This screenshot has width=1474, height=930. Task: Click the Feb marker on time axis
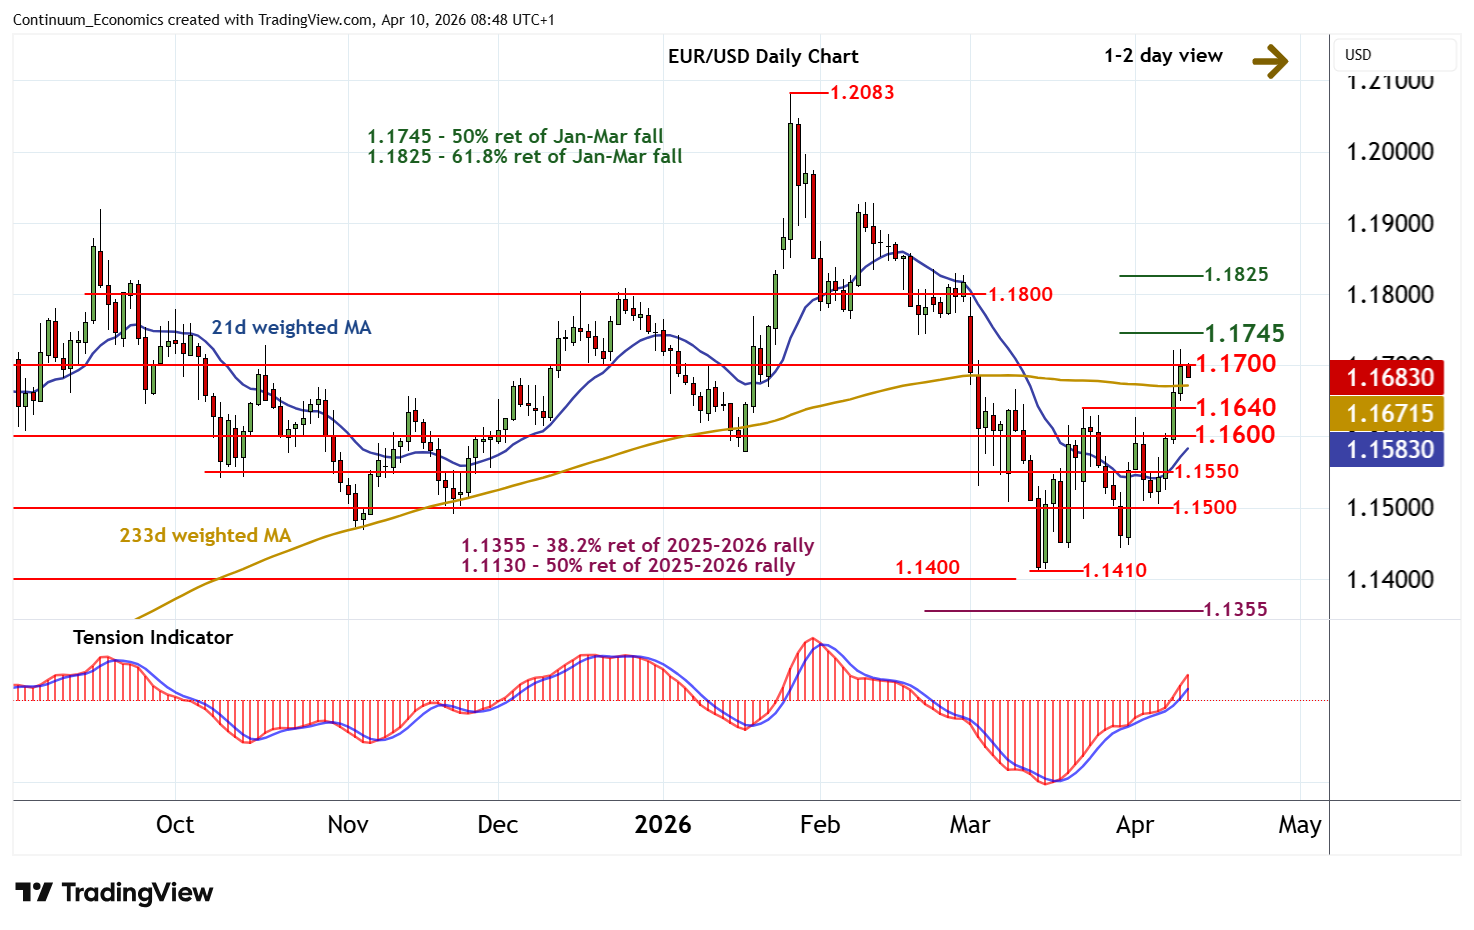point(820,825)
